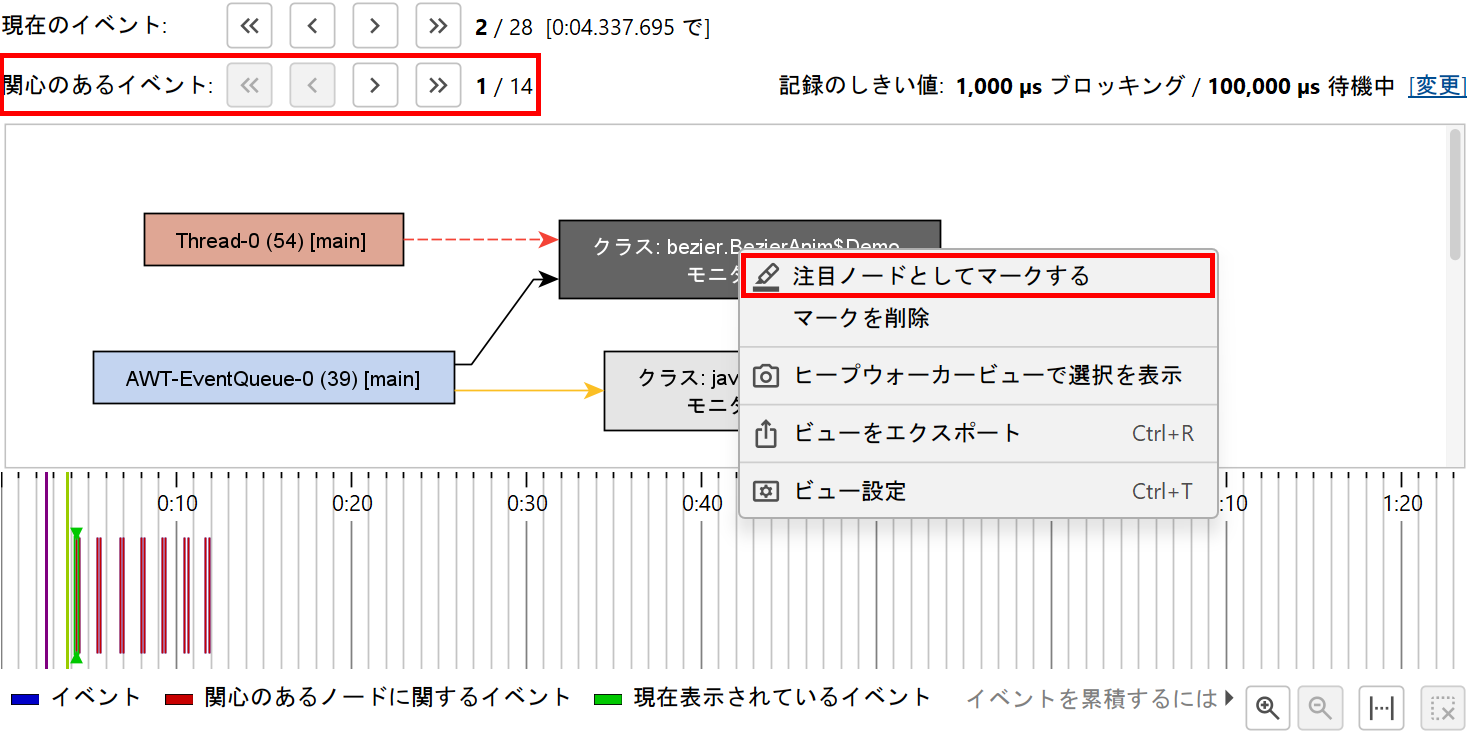
Task: Select the Thread-0 (54) [main] node
Action: coord(274,240)
